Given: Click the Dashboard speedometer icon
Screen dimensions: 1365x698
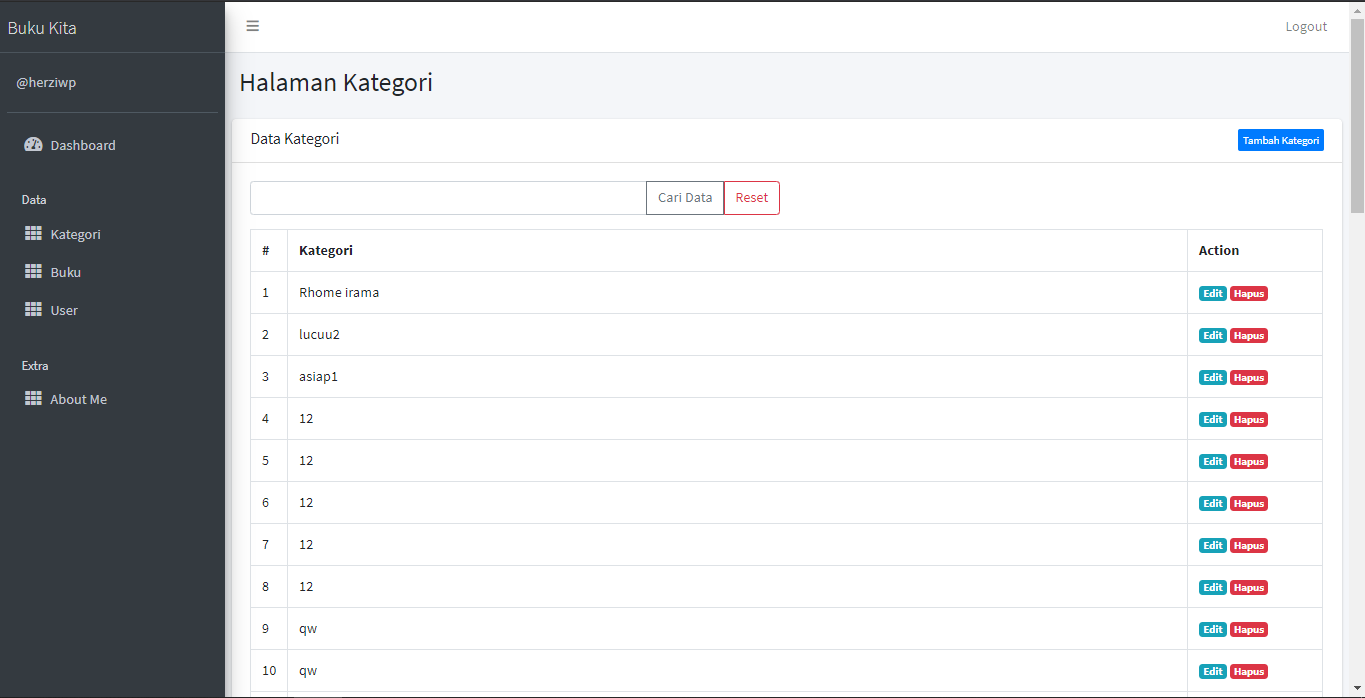Looking at the screenshot, I should click(x=33, y=145).
